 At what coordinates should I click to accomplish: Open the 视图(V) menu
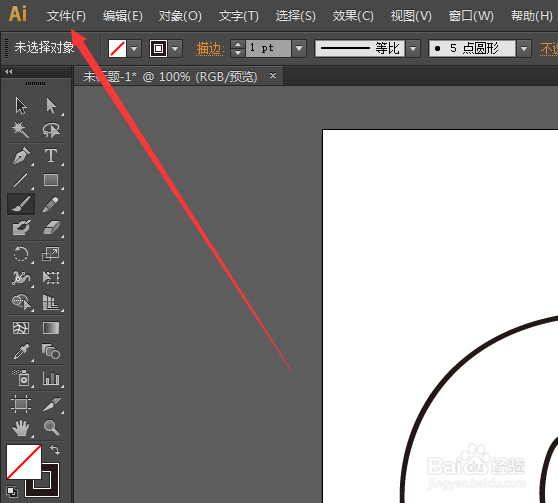coord(411,16)
